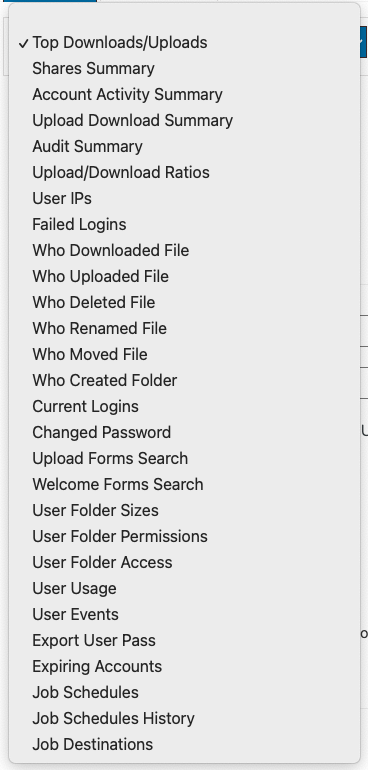Viewport: 368px width, 770px height.
Task: Select the checked Top Downloads/Uploads option
Action: (x=184, y=43)
